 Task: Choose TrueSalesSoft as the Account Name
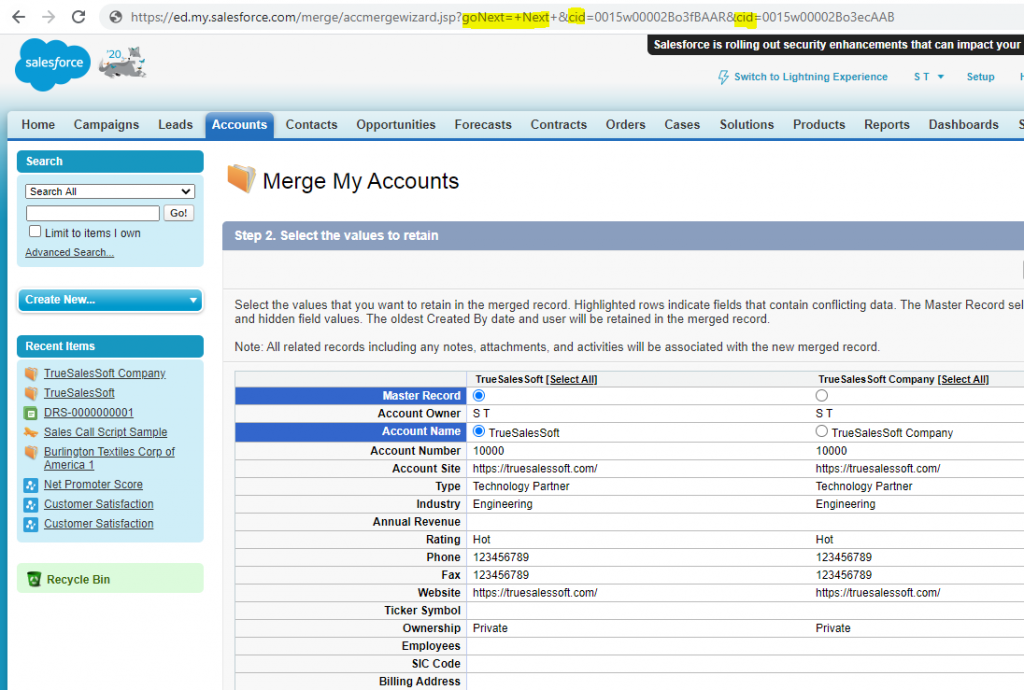click(x=479, y=431)
